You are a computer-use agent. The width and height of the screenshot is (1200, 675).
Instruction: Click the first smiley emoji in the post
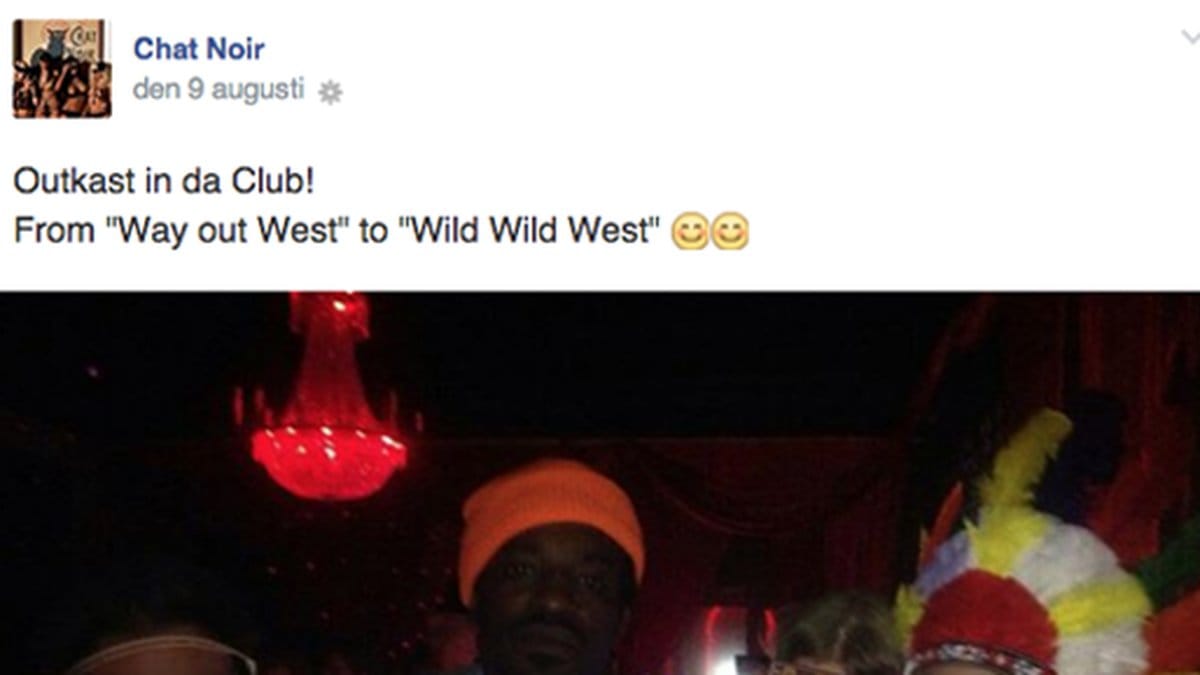(x=690, y=233)
